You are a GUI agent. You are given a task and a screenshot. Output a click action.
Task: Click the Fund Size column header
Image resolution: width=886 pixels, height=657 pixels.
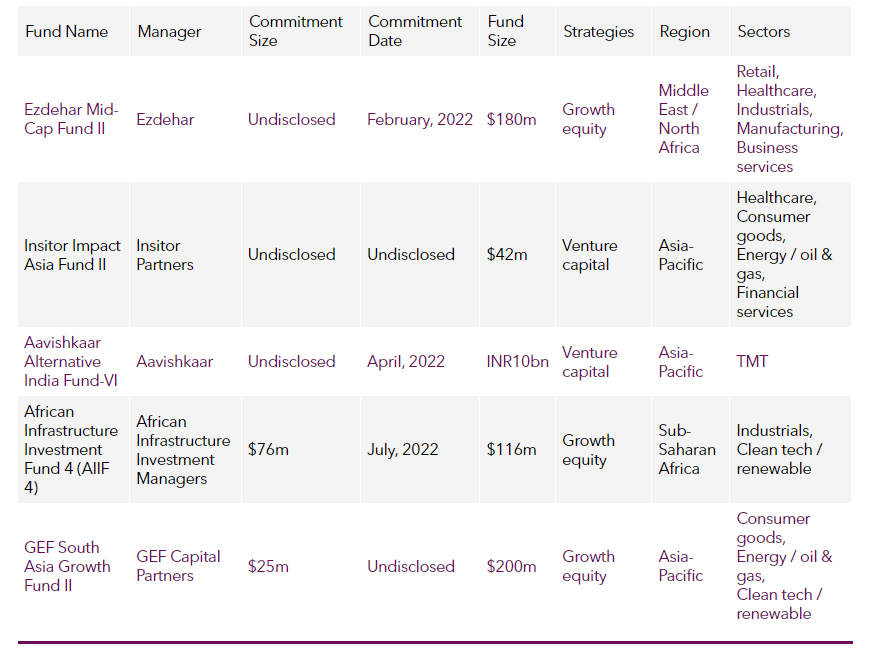[506, 31]
